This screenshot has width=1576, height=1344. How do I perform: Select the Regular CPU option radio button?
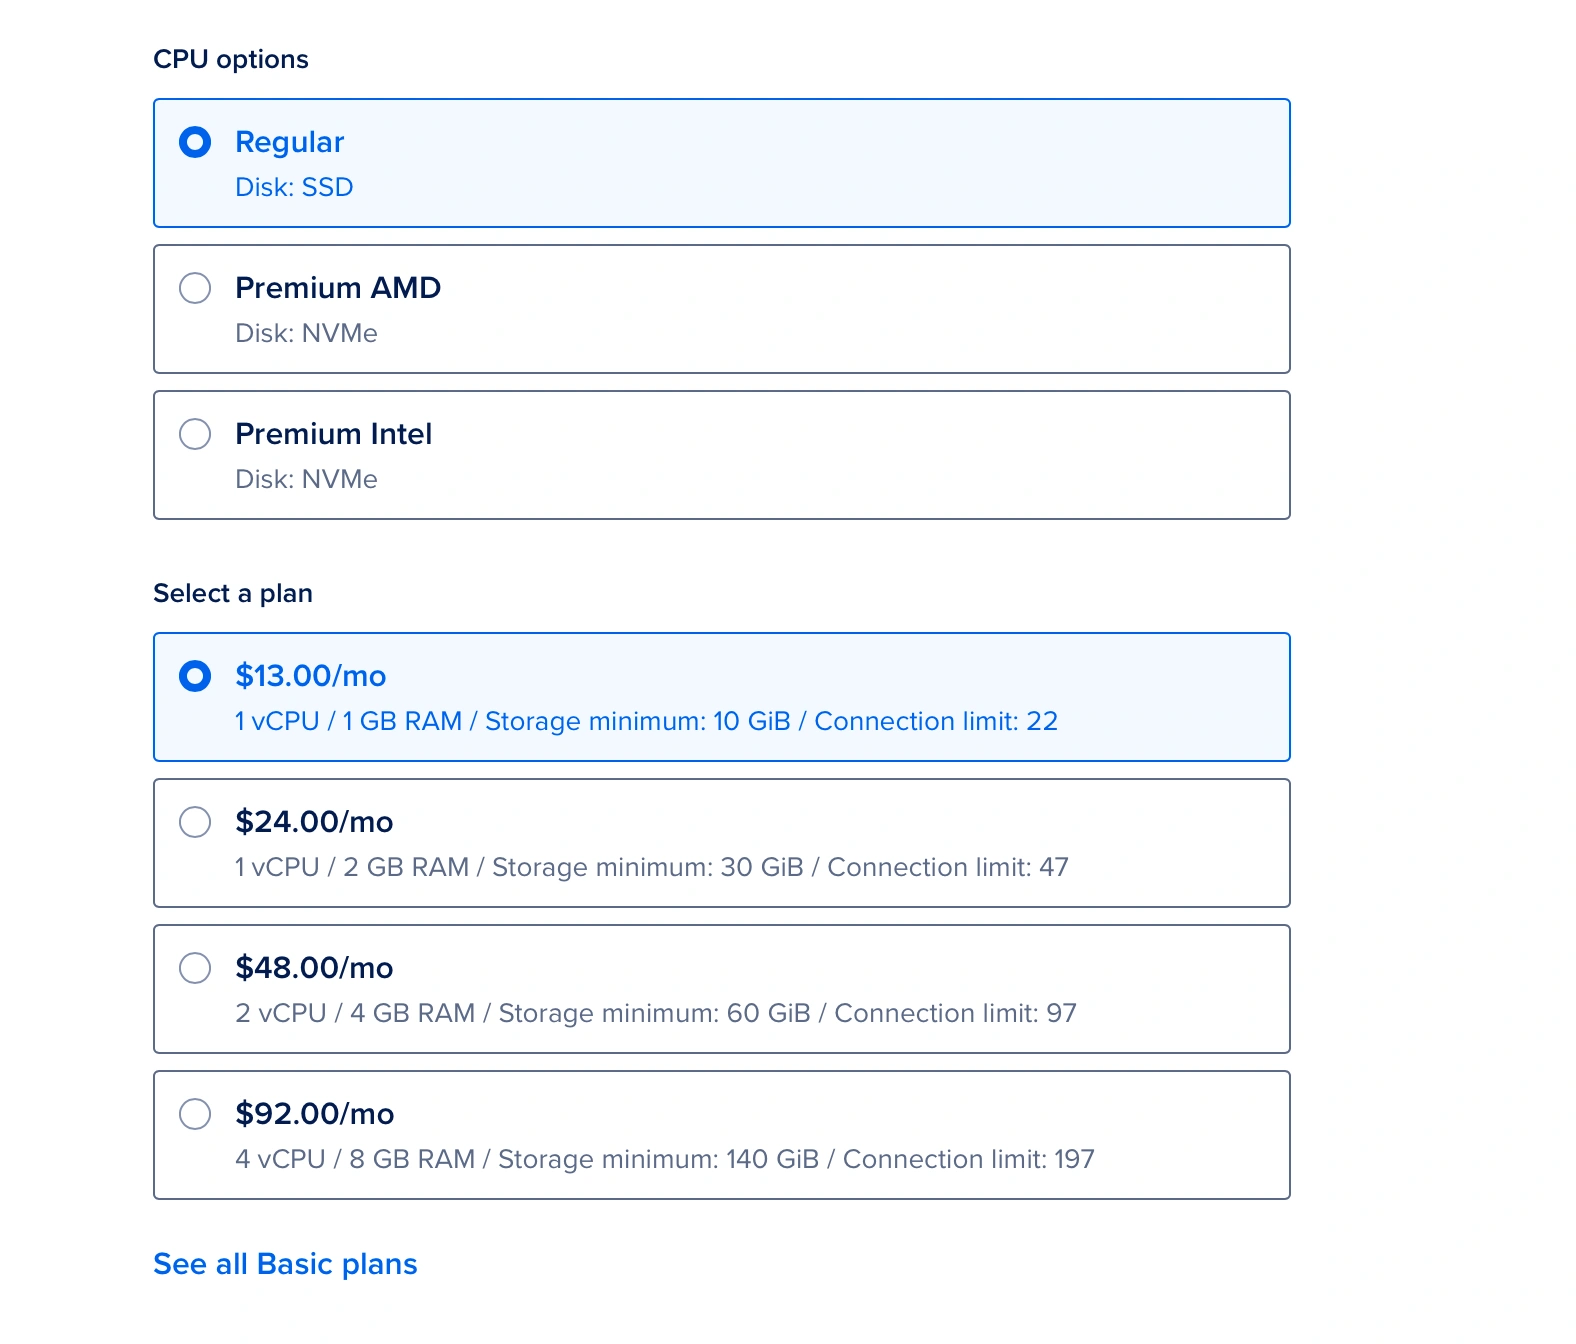click(x=195, y=142)
